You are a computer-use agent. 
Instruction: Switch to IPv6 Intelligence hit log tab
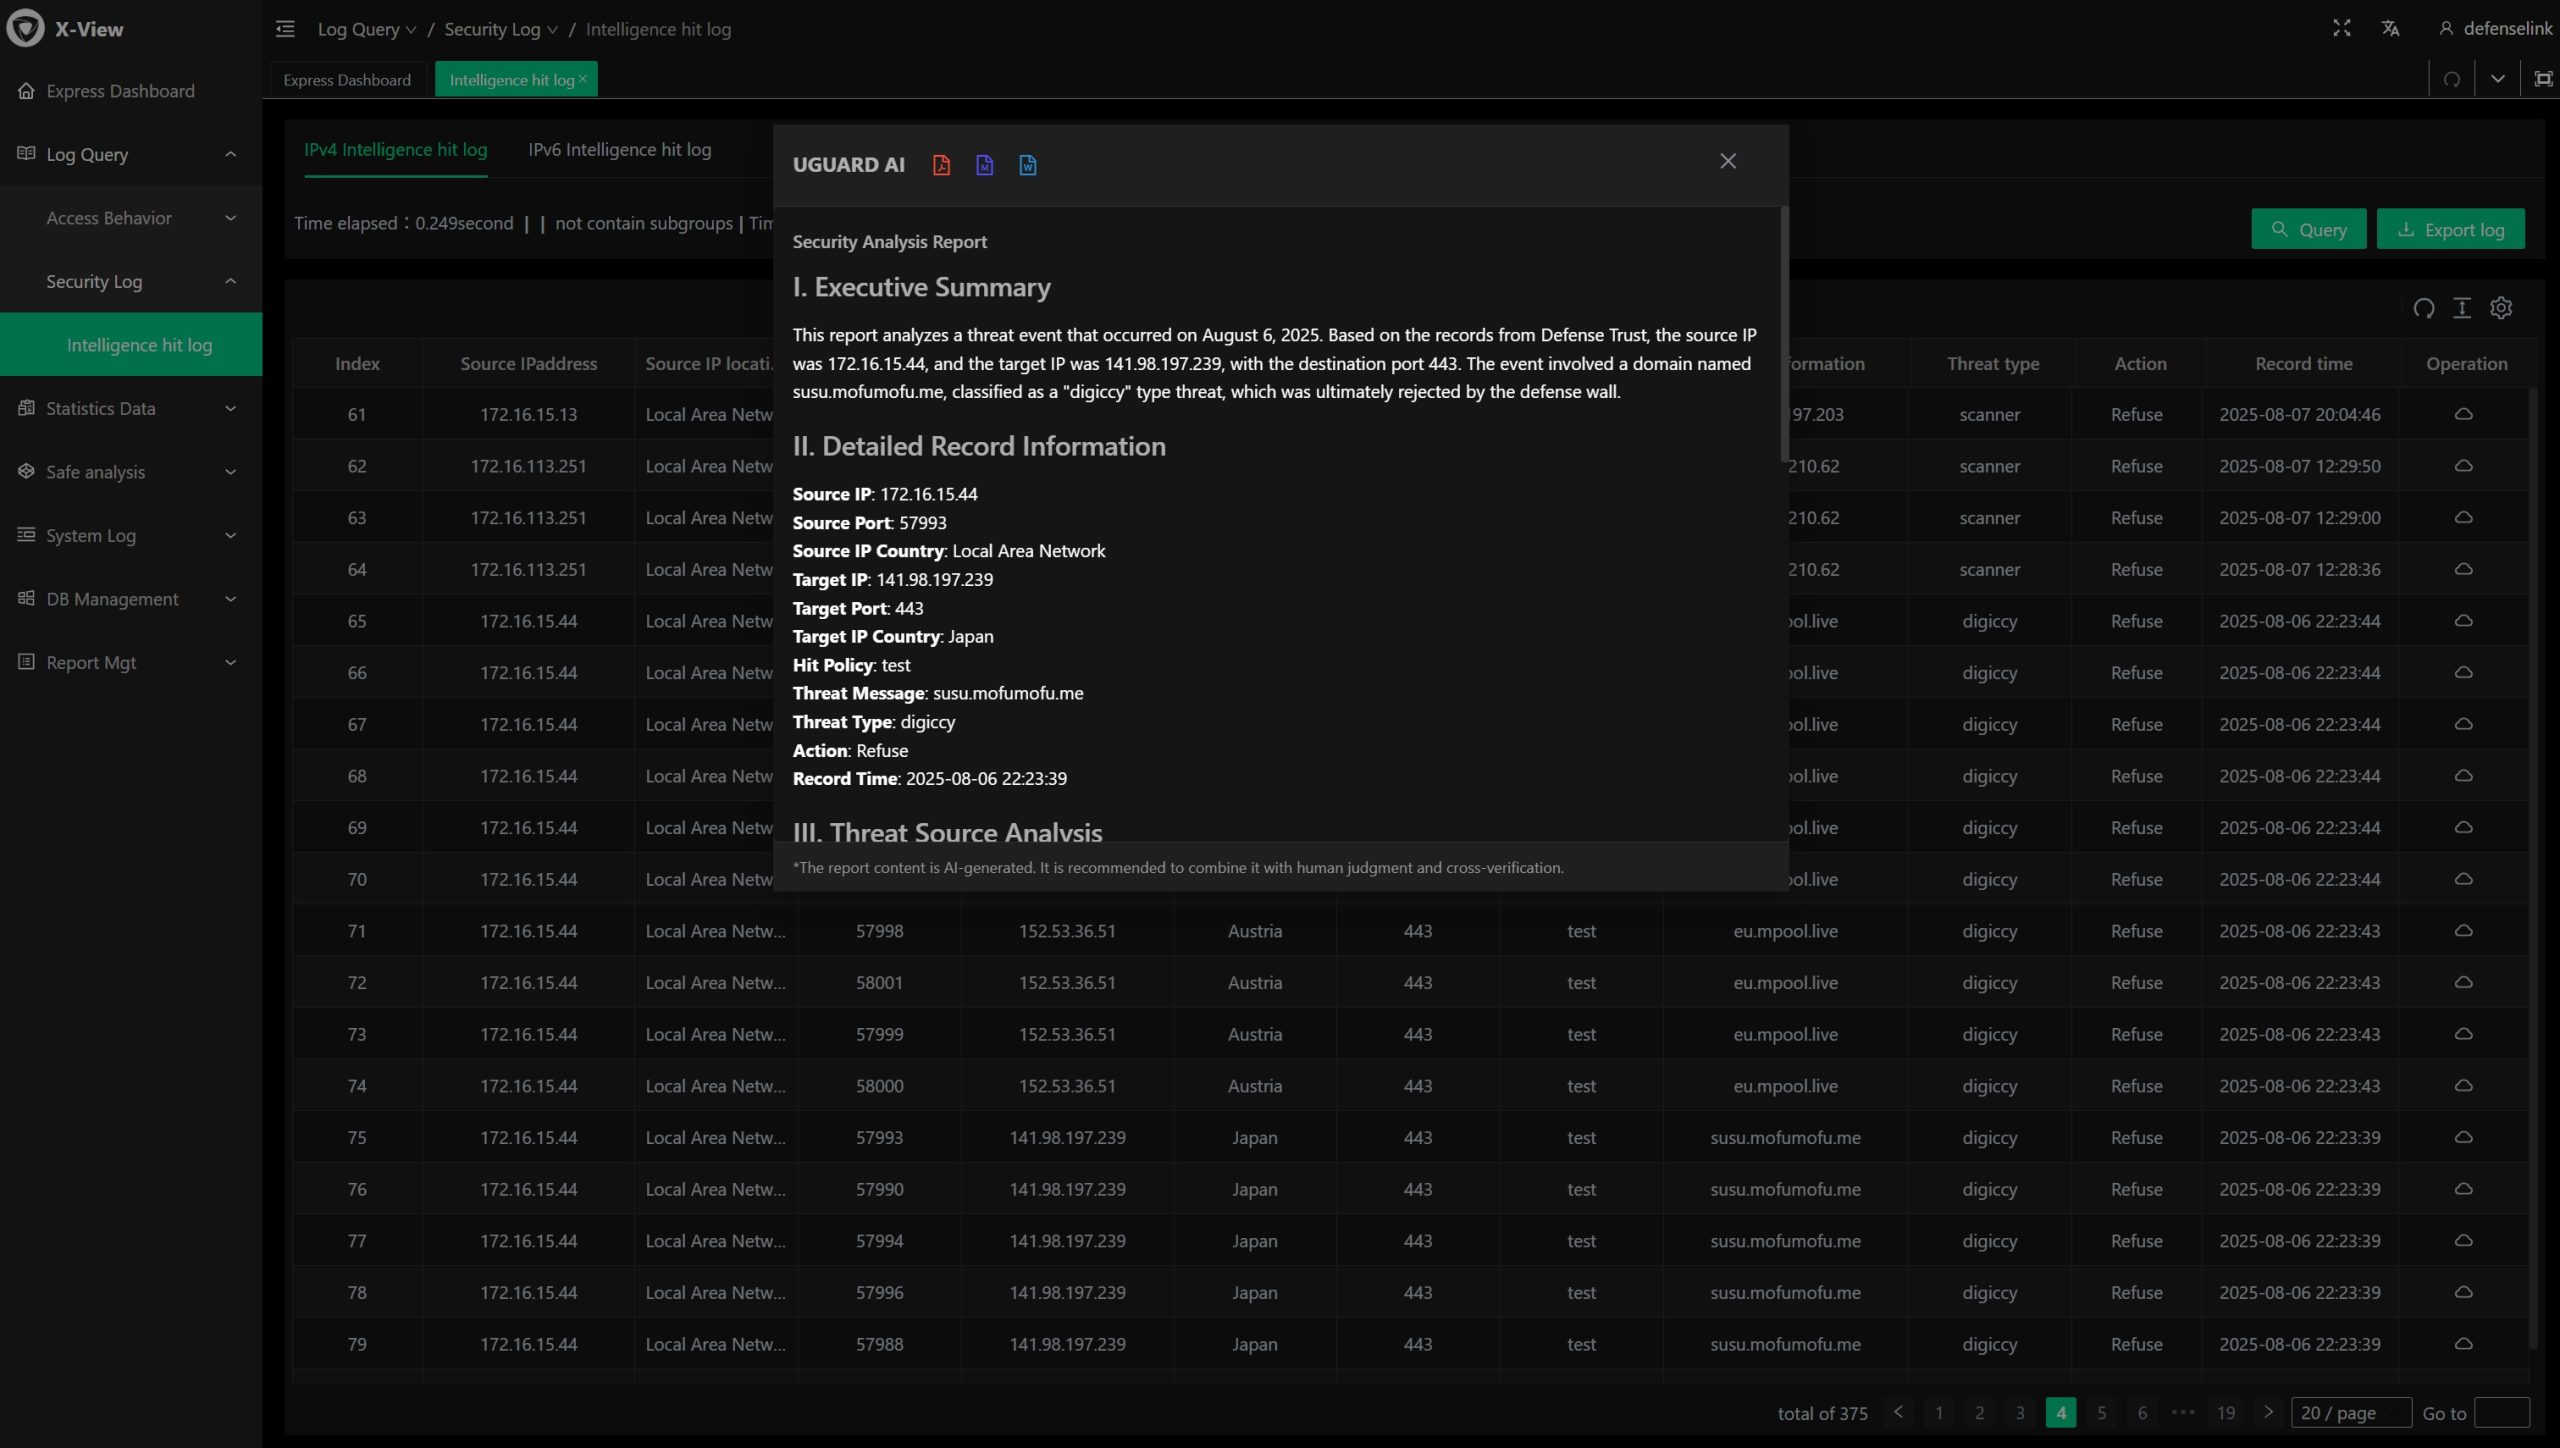pyautogui.click(x=619, y=150)
